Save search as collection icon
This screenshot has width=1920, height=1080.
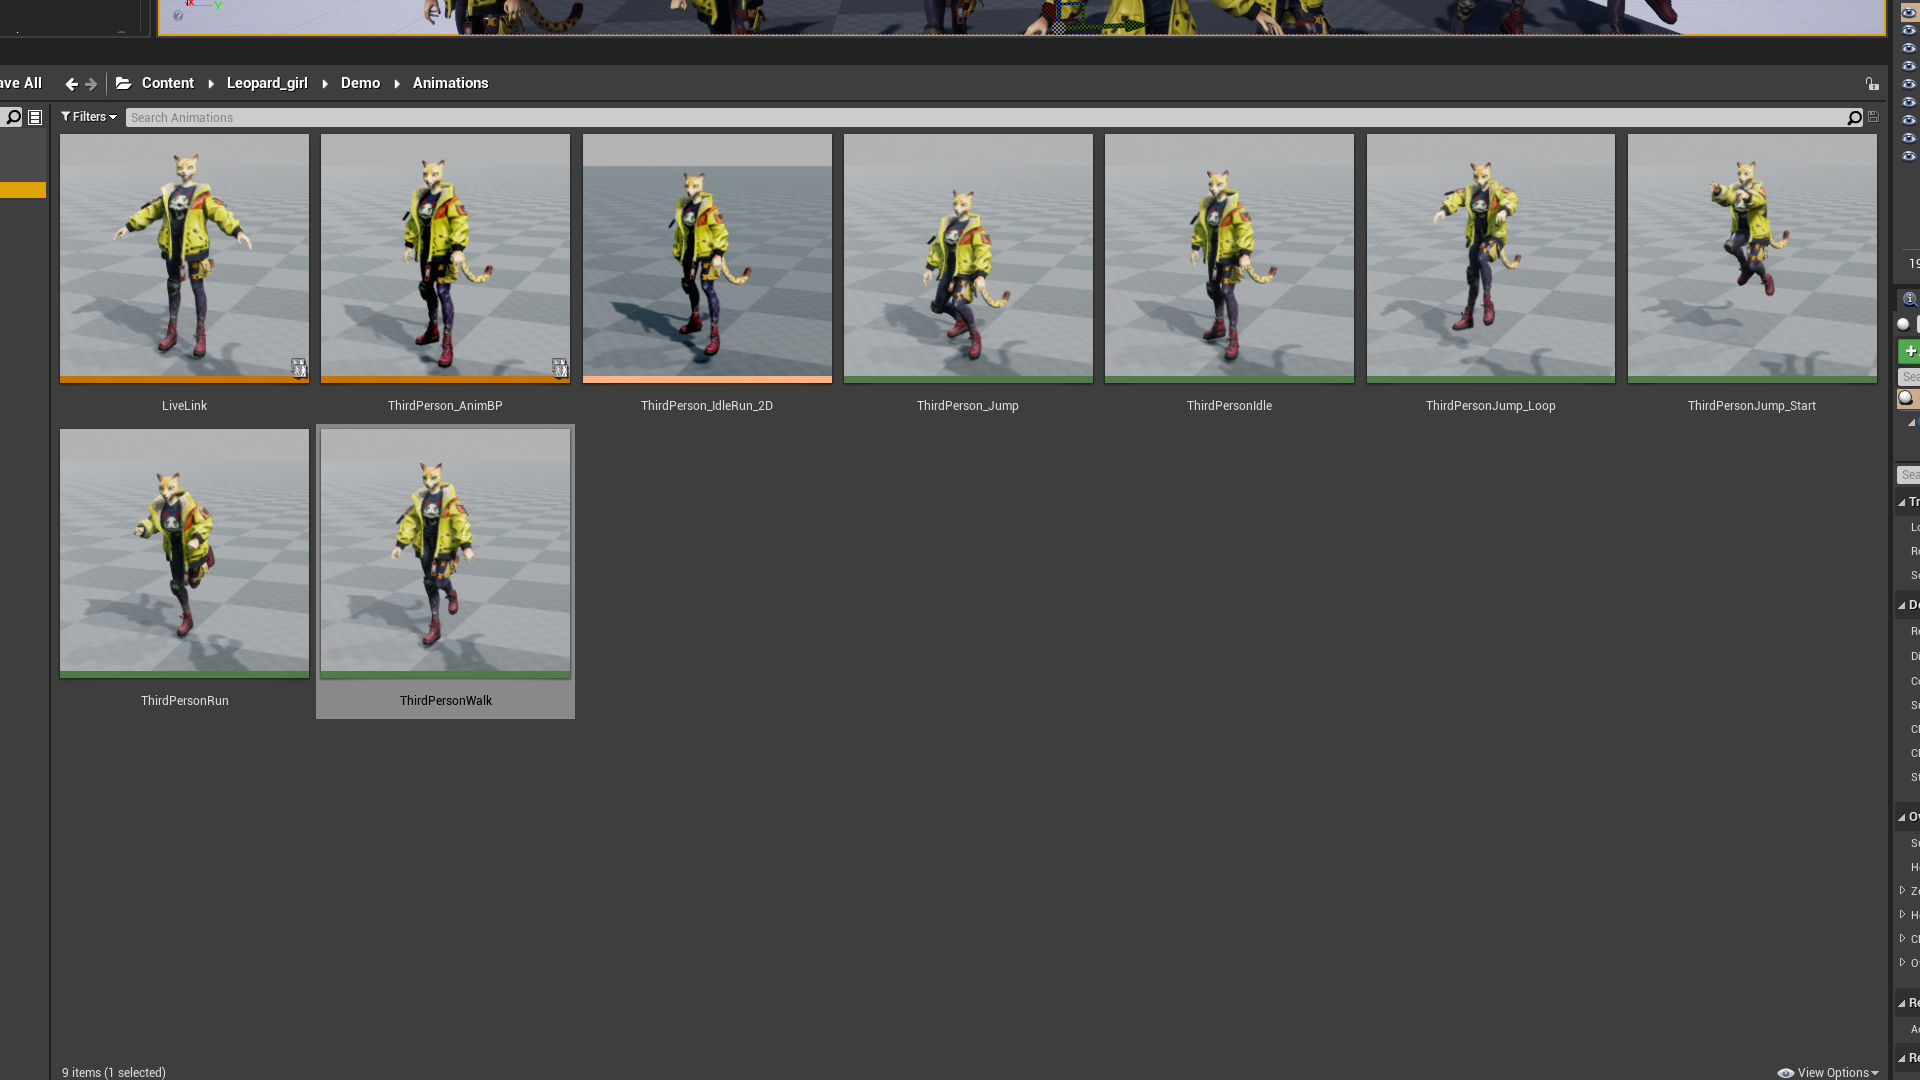click(1873, 117)
